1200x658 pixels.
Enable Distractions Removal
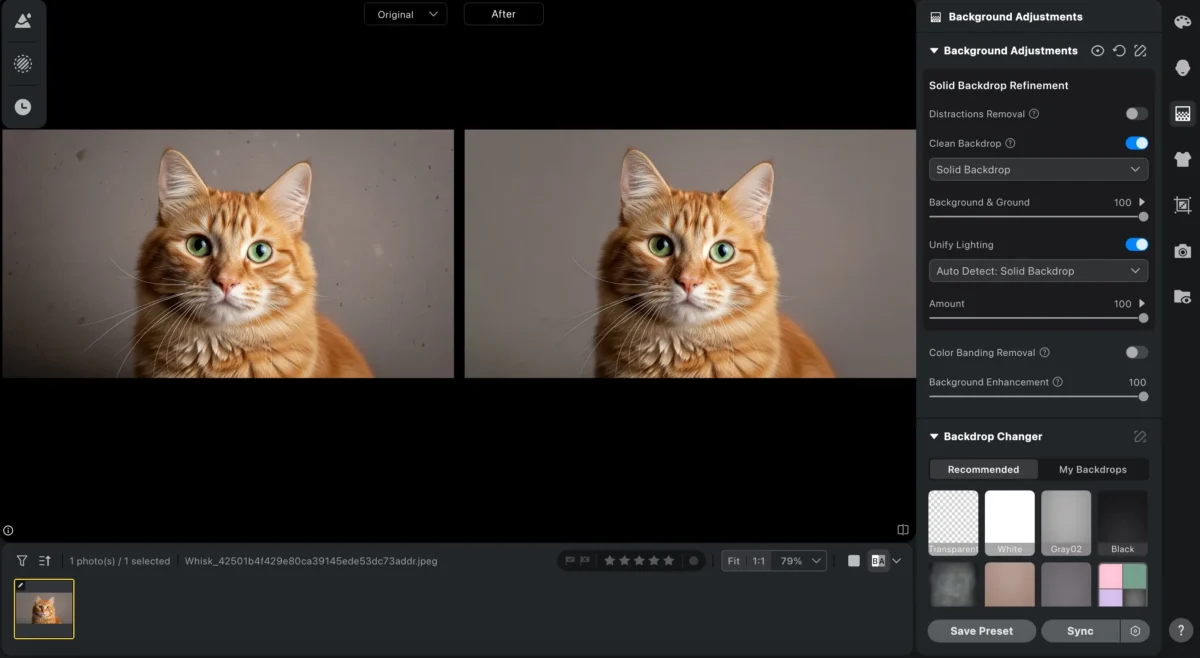point(1136,113)
